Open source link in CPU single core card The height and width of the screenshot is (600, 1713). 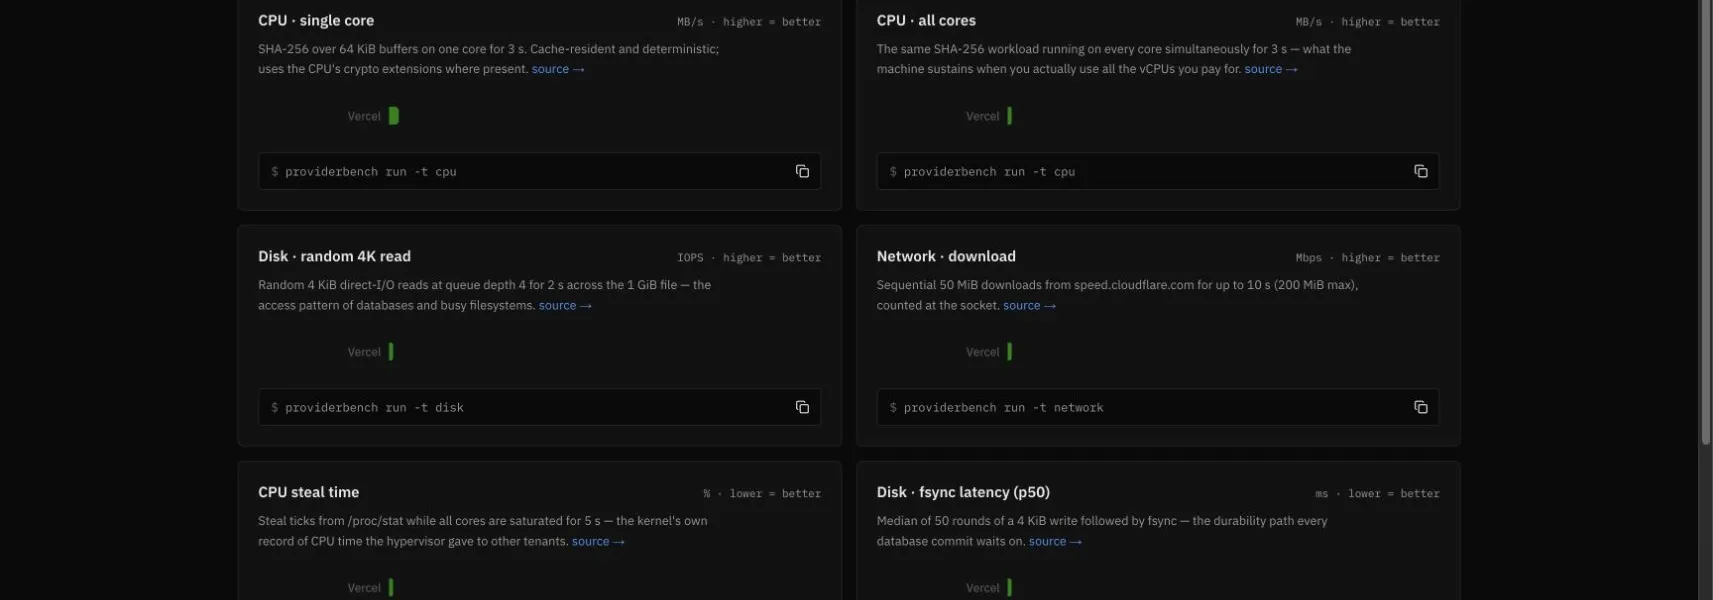tap(558, 69)
